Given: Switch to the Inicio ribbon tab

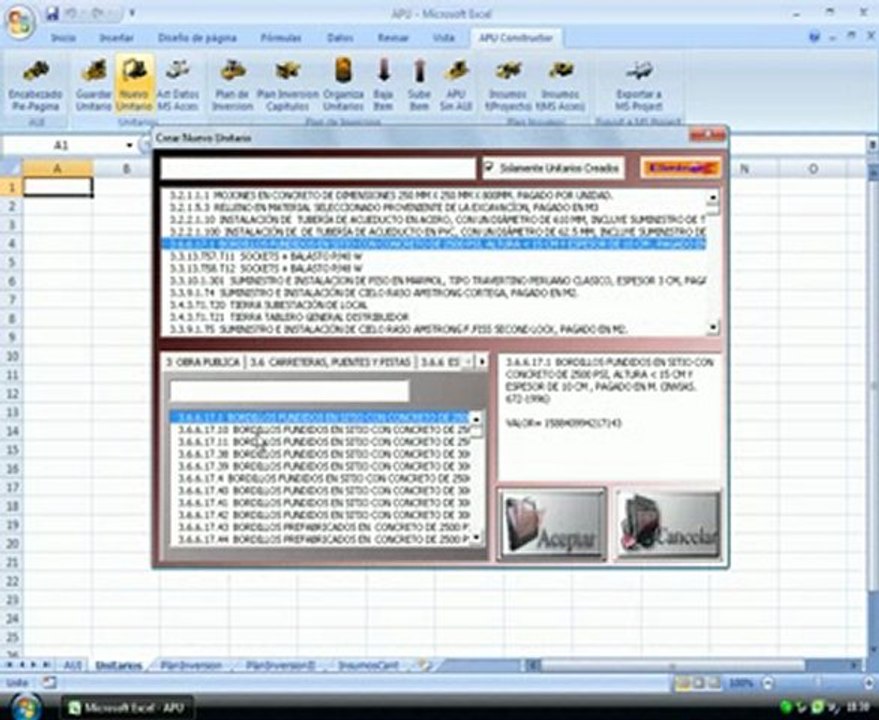Looking at the screenshot, I should [63, 38].
